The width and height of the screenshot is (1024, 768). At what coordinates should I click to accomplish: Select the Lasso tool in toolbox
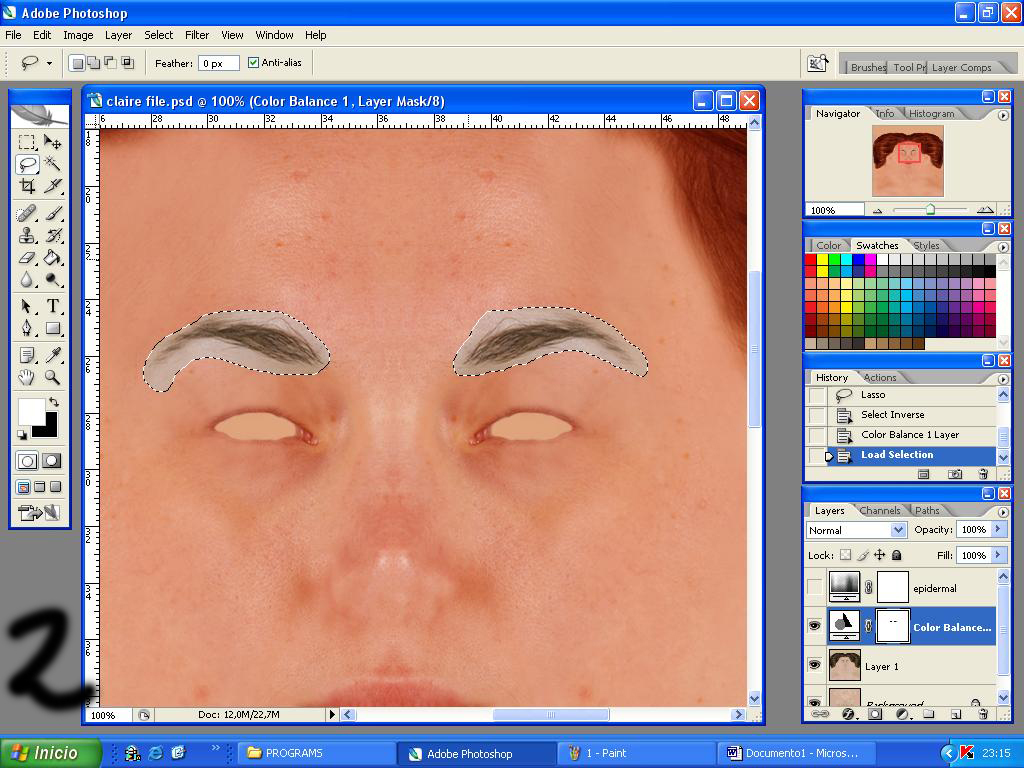pos(27,163)
